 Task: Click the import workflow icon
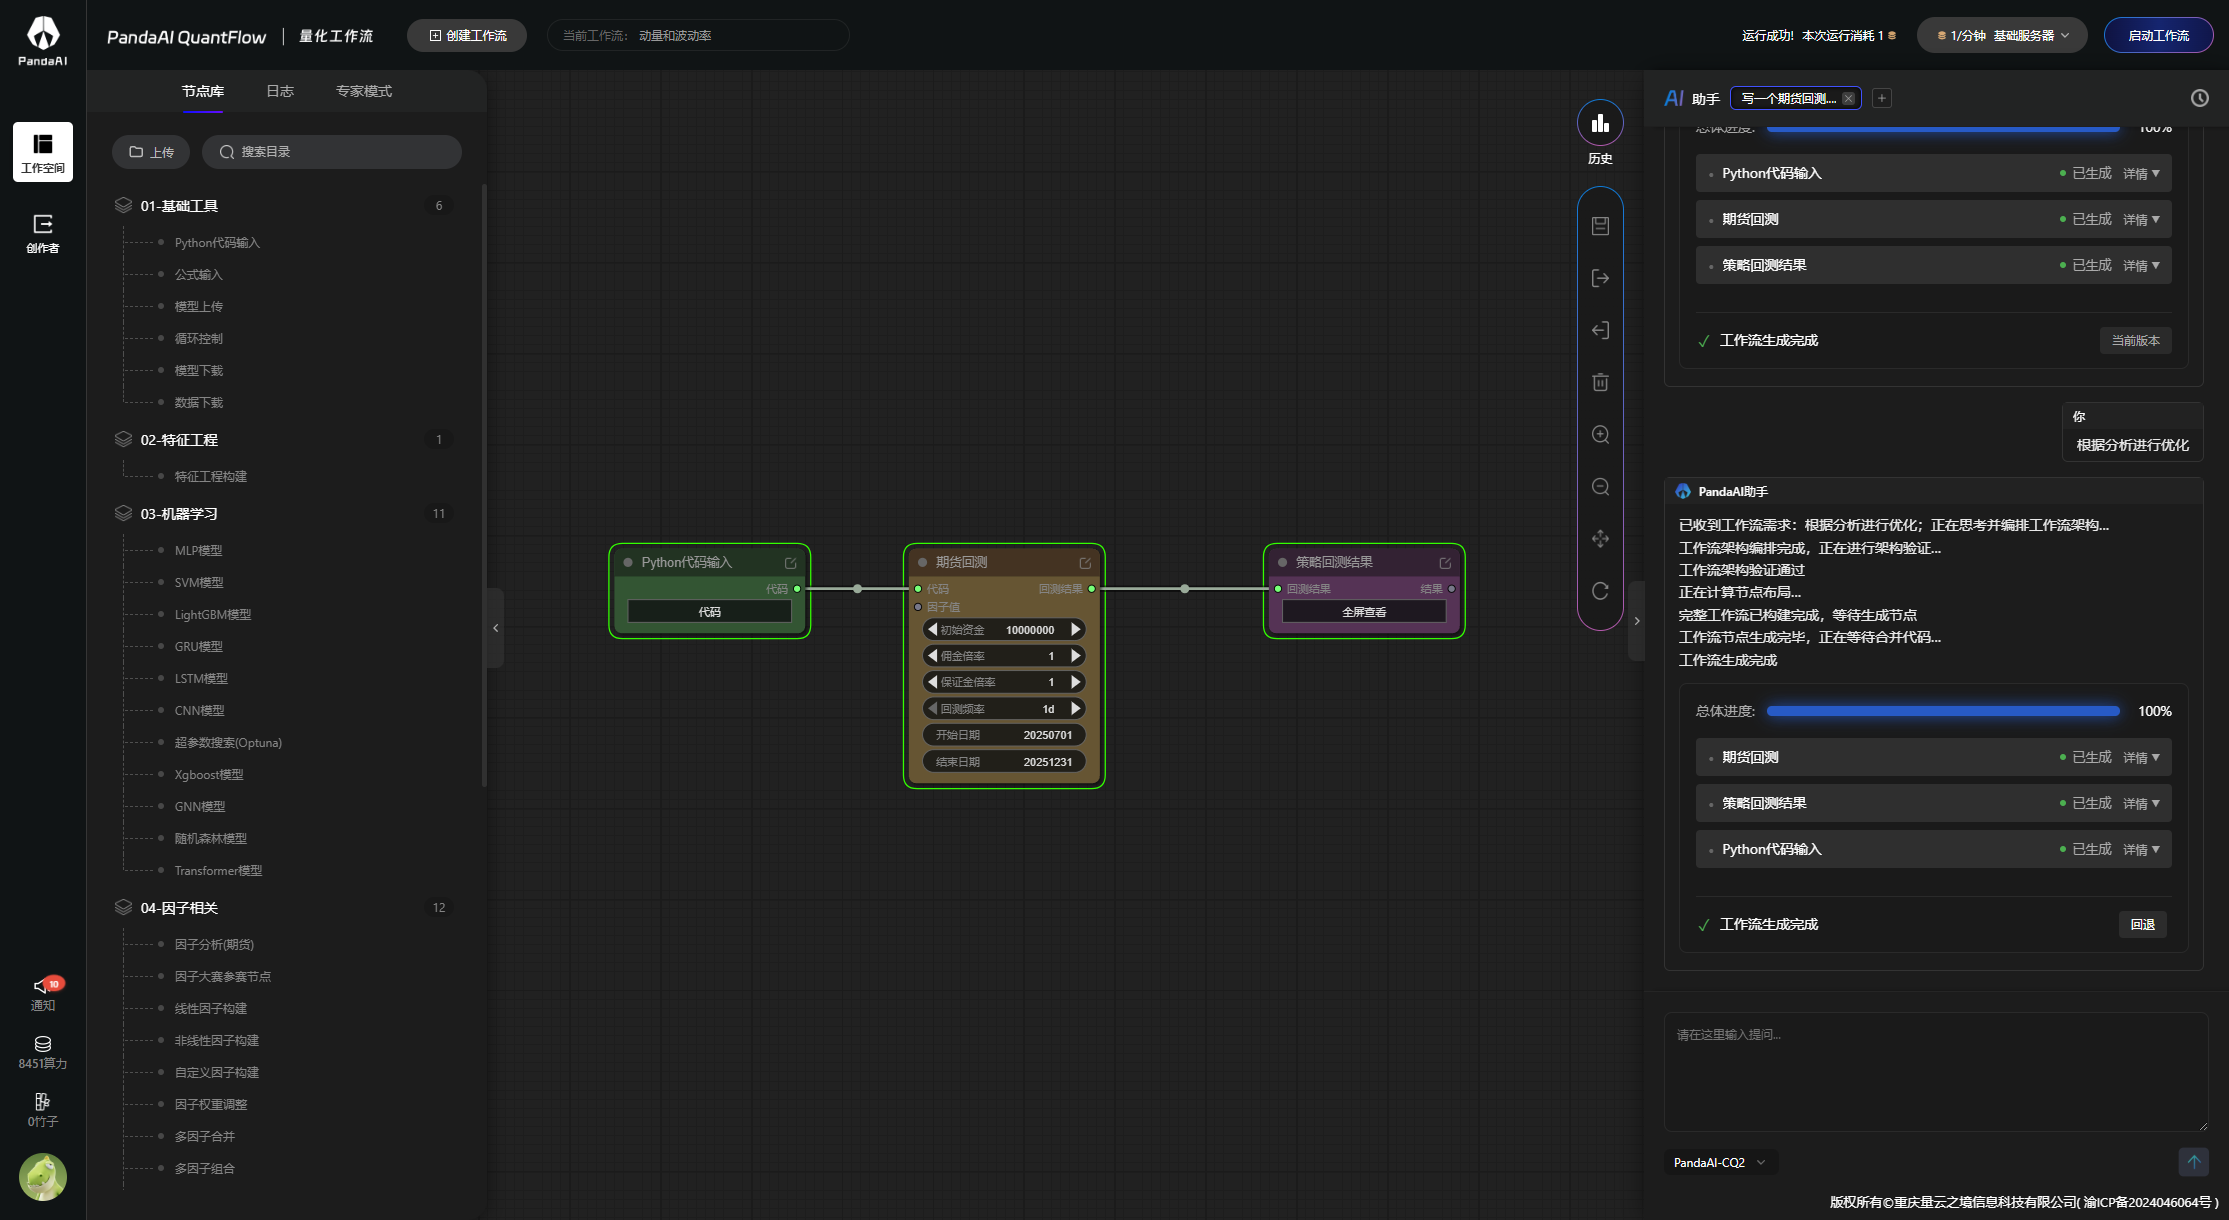1600,330
